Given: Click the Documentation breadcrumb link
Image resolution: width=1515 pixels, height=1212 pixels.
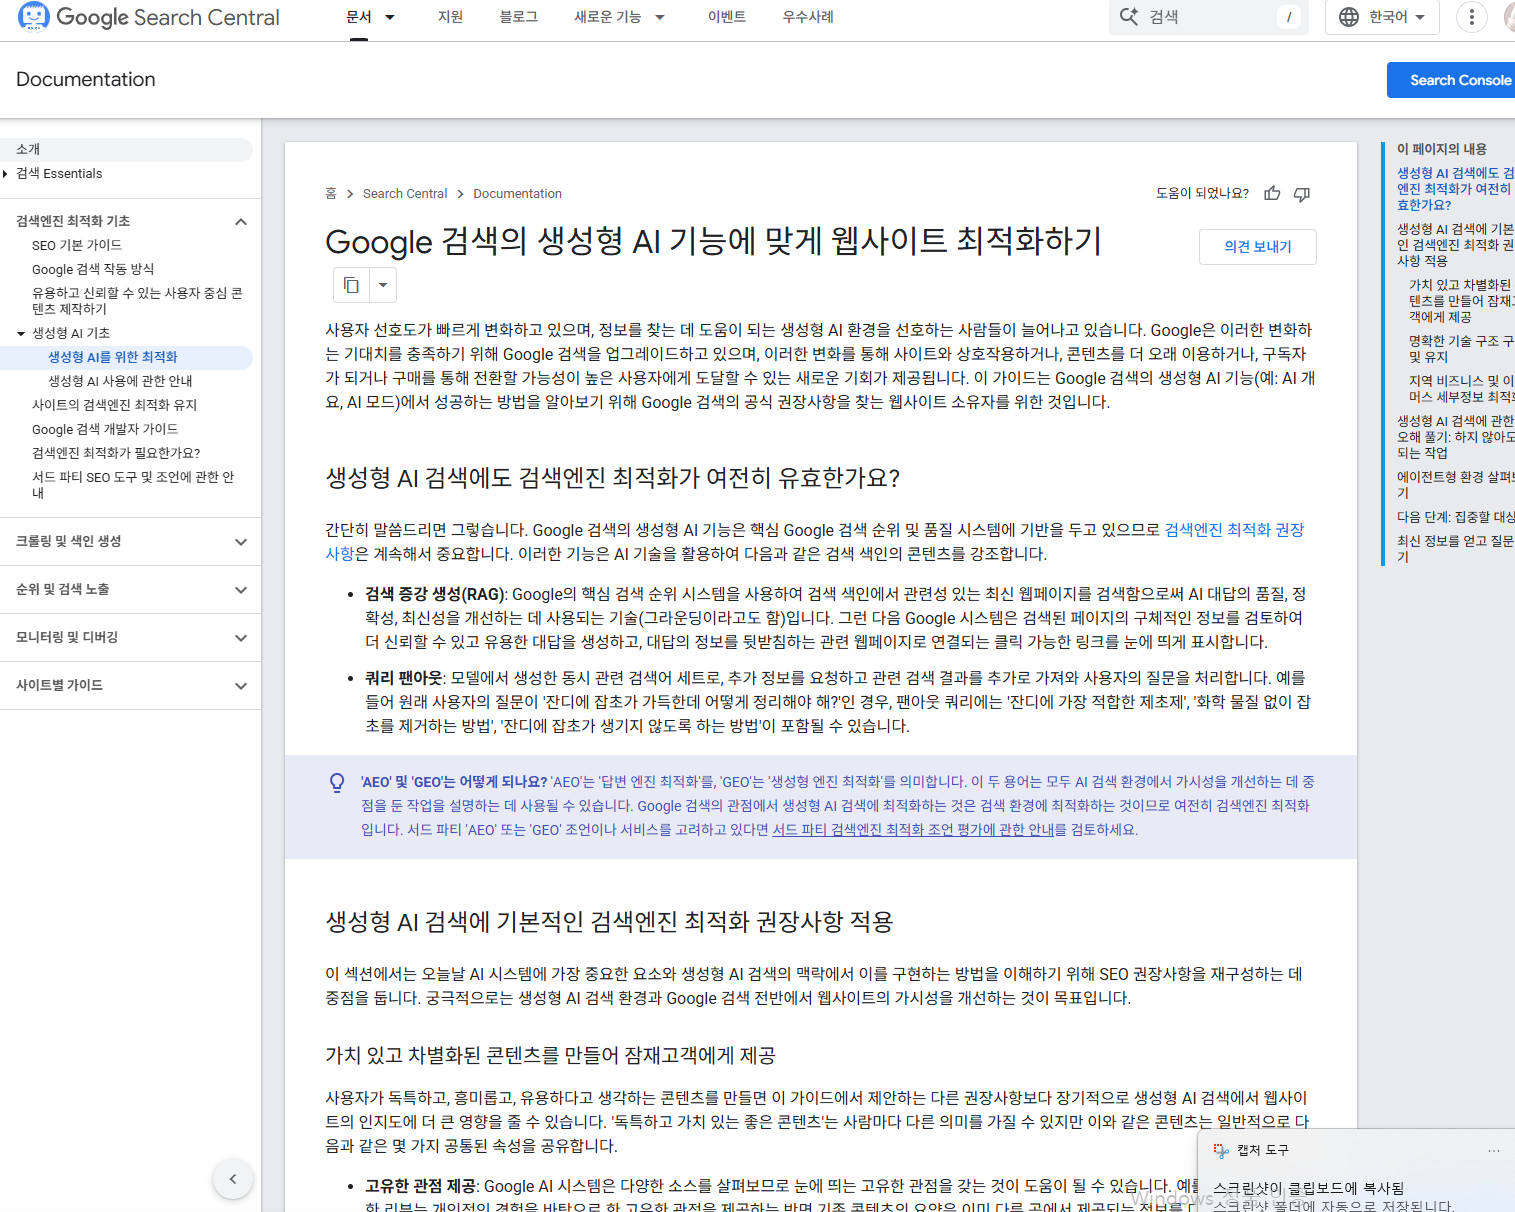Looking at the screenshot, I should (517, 194).
